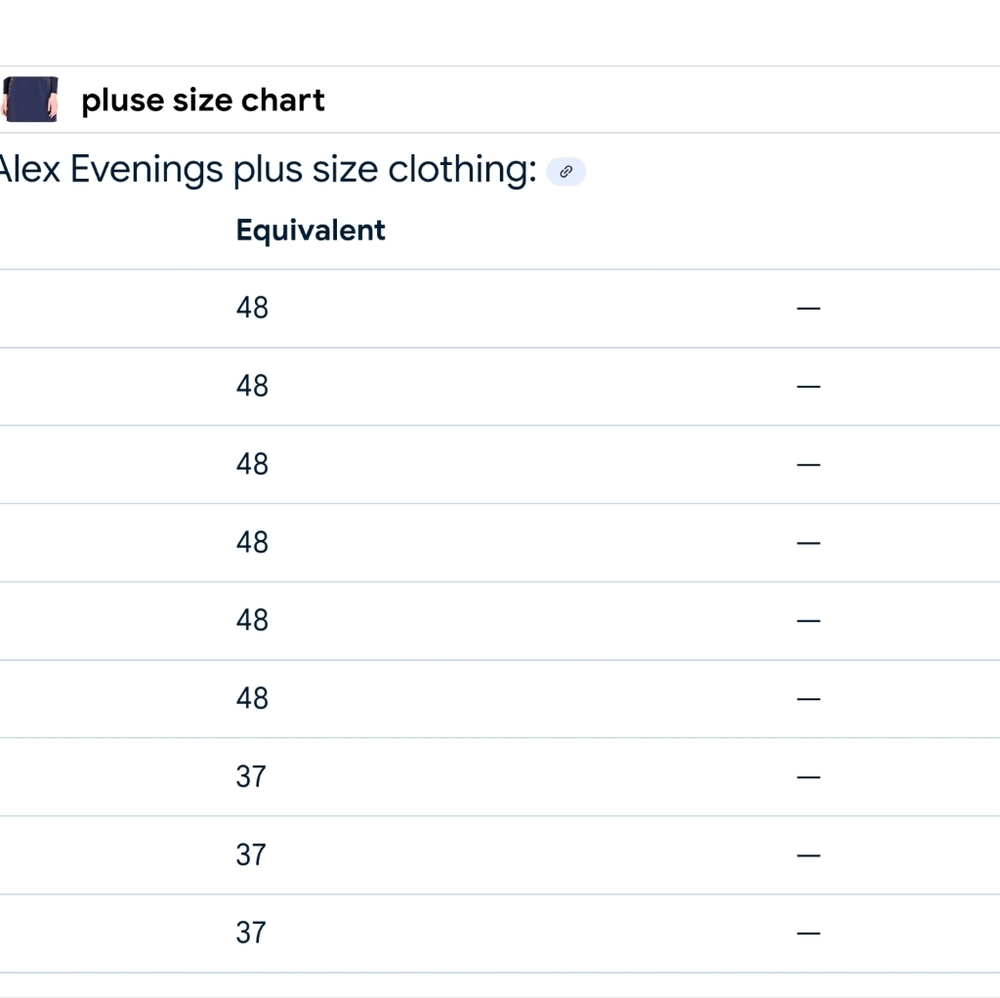The image size is (1000, 998).
Task: Click the dash in the last 37 row
Action: pos(808,934)
